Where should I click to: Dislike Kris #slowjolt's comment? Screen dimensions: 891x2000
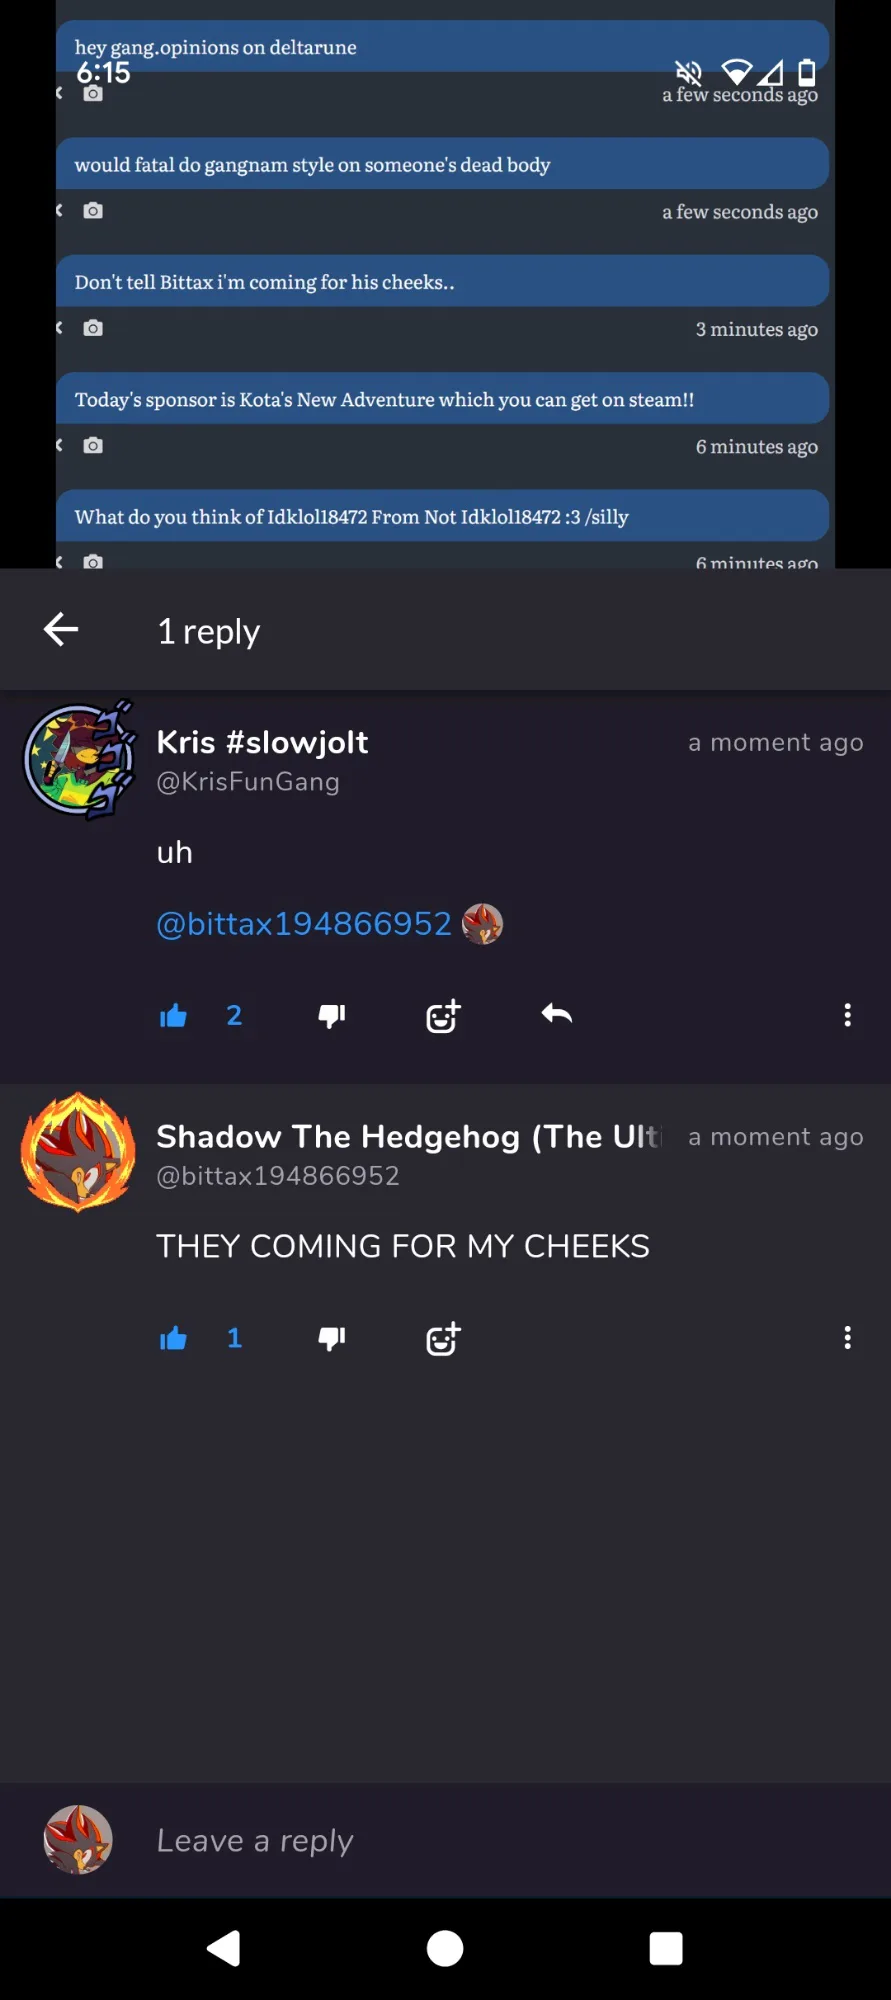pos(332,1016)
